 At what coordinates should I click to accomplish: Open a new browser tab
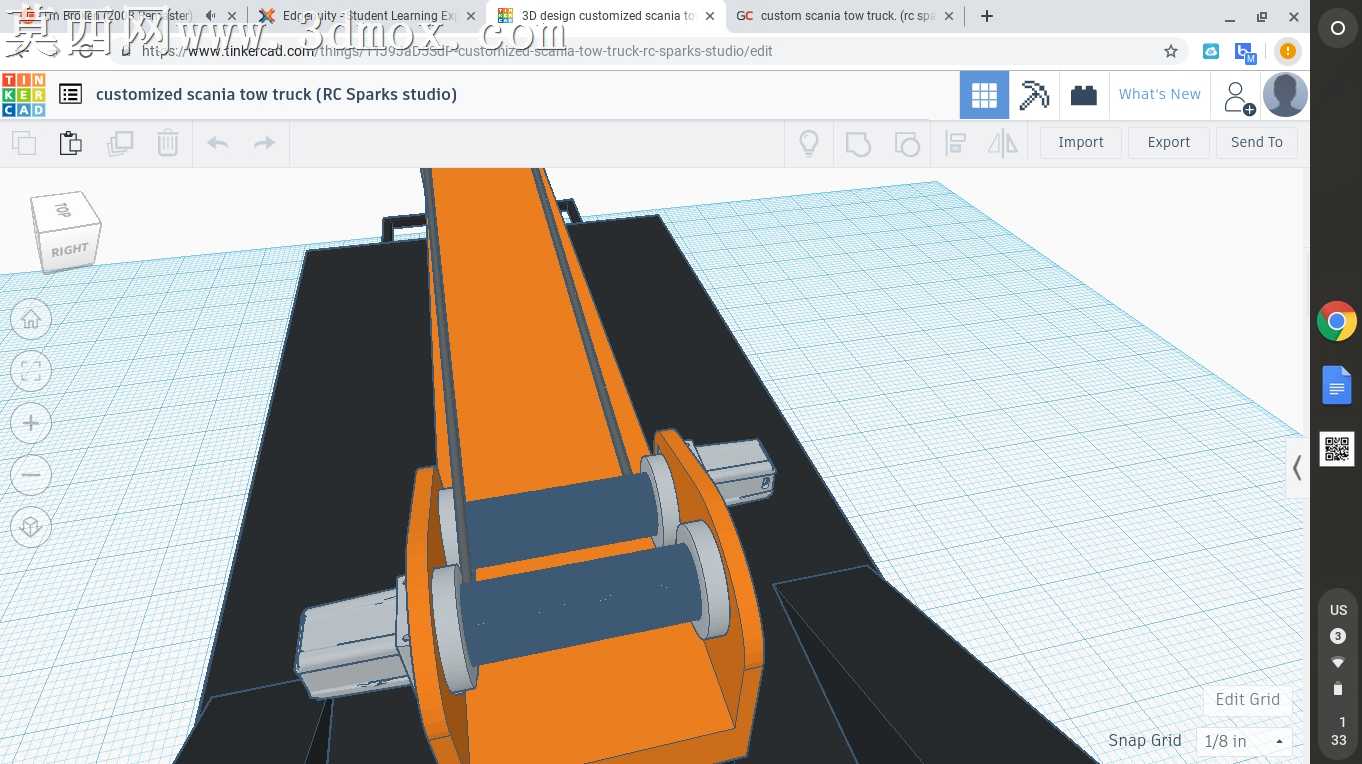tap(987, 16)
